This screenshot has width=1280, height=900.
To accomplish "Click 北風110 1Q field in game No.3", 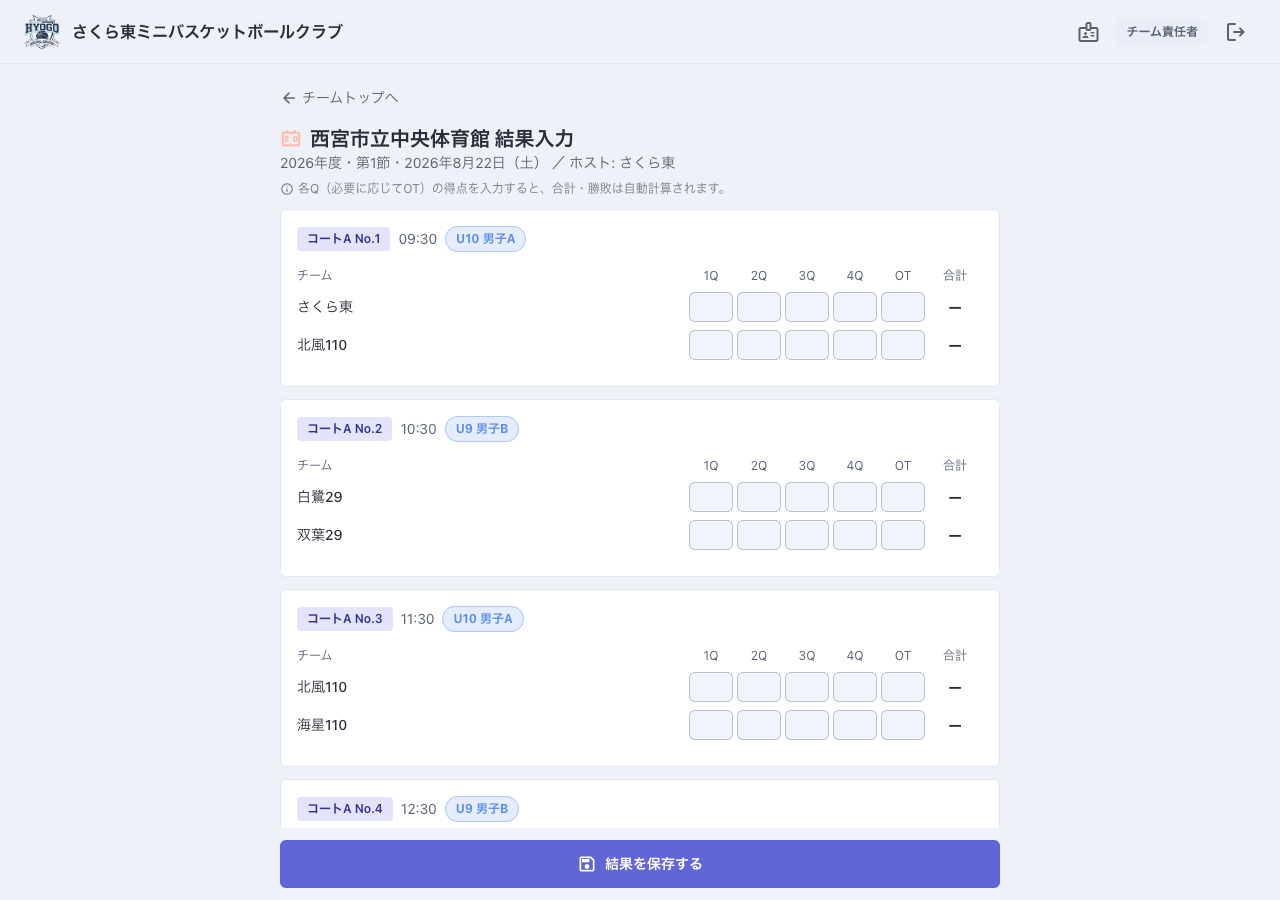I will pos(711,687).
